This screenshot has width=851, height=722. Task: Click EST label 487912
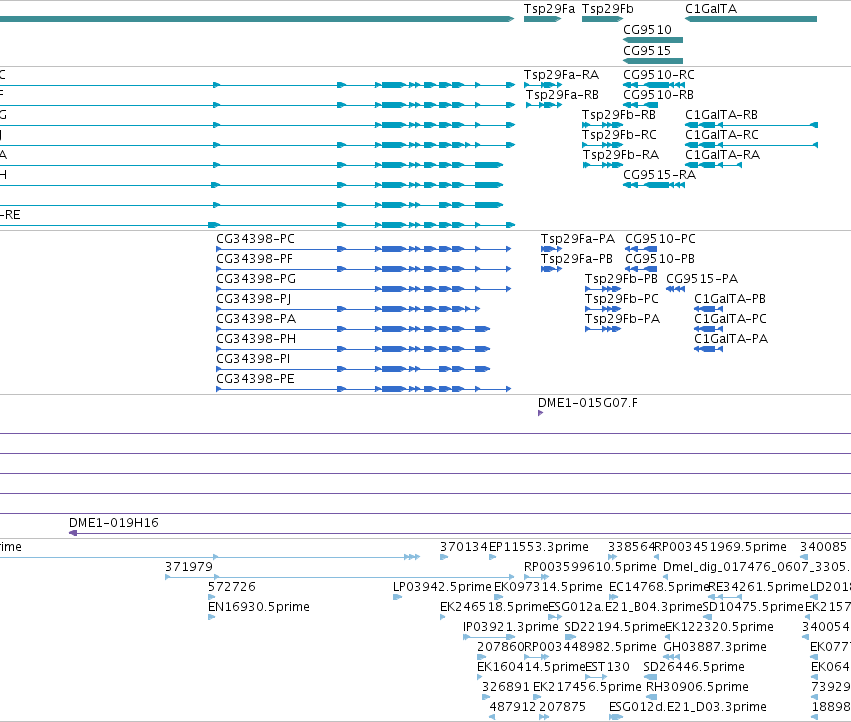pyautogui.click(x=513, y=707)
